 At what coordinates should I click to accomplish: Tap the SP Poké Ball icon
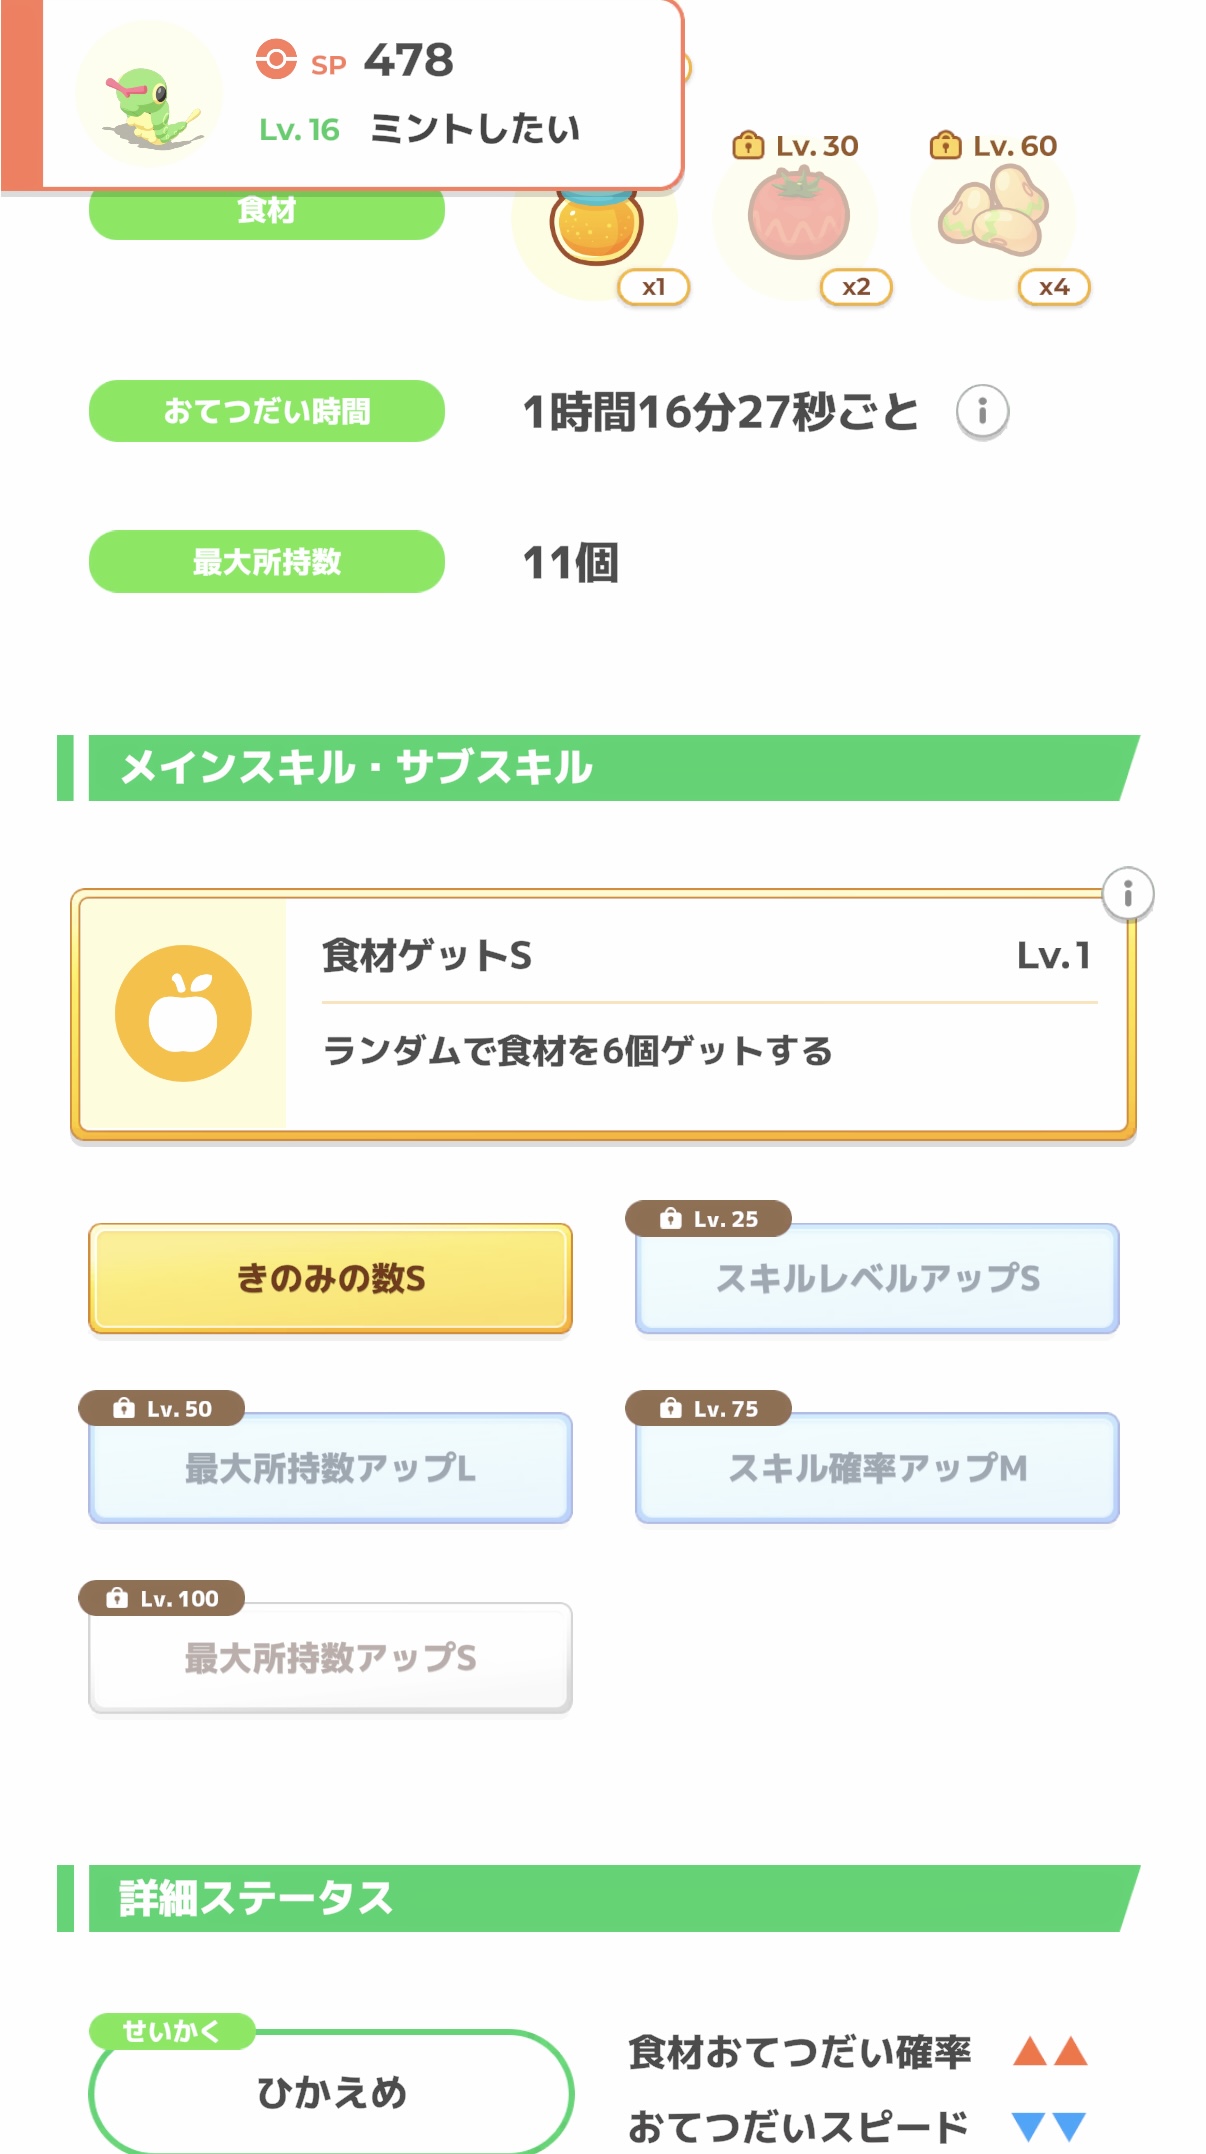tap(276, 60)
